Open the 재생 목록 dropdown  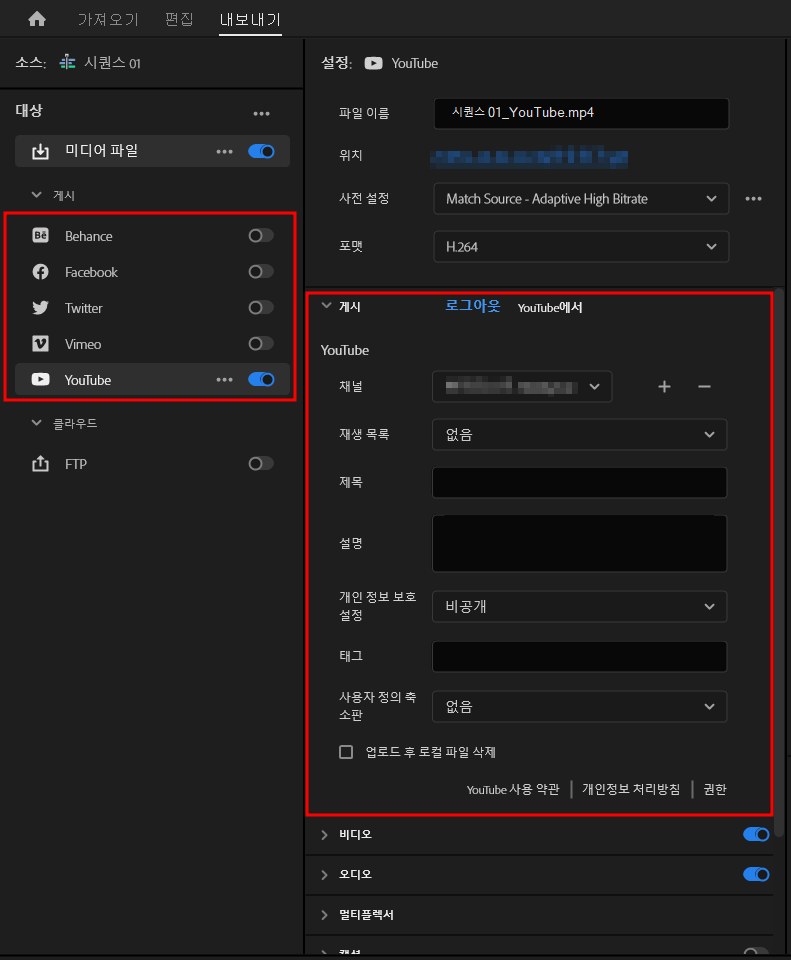[x=580, y=435]
